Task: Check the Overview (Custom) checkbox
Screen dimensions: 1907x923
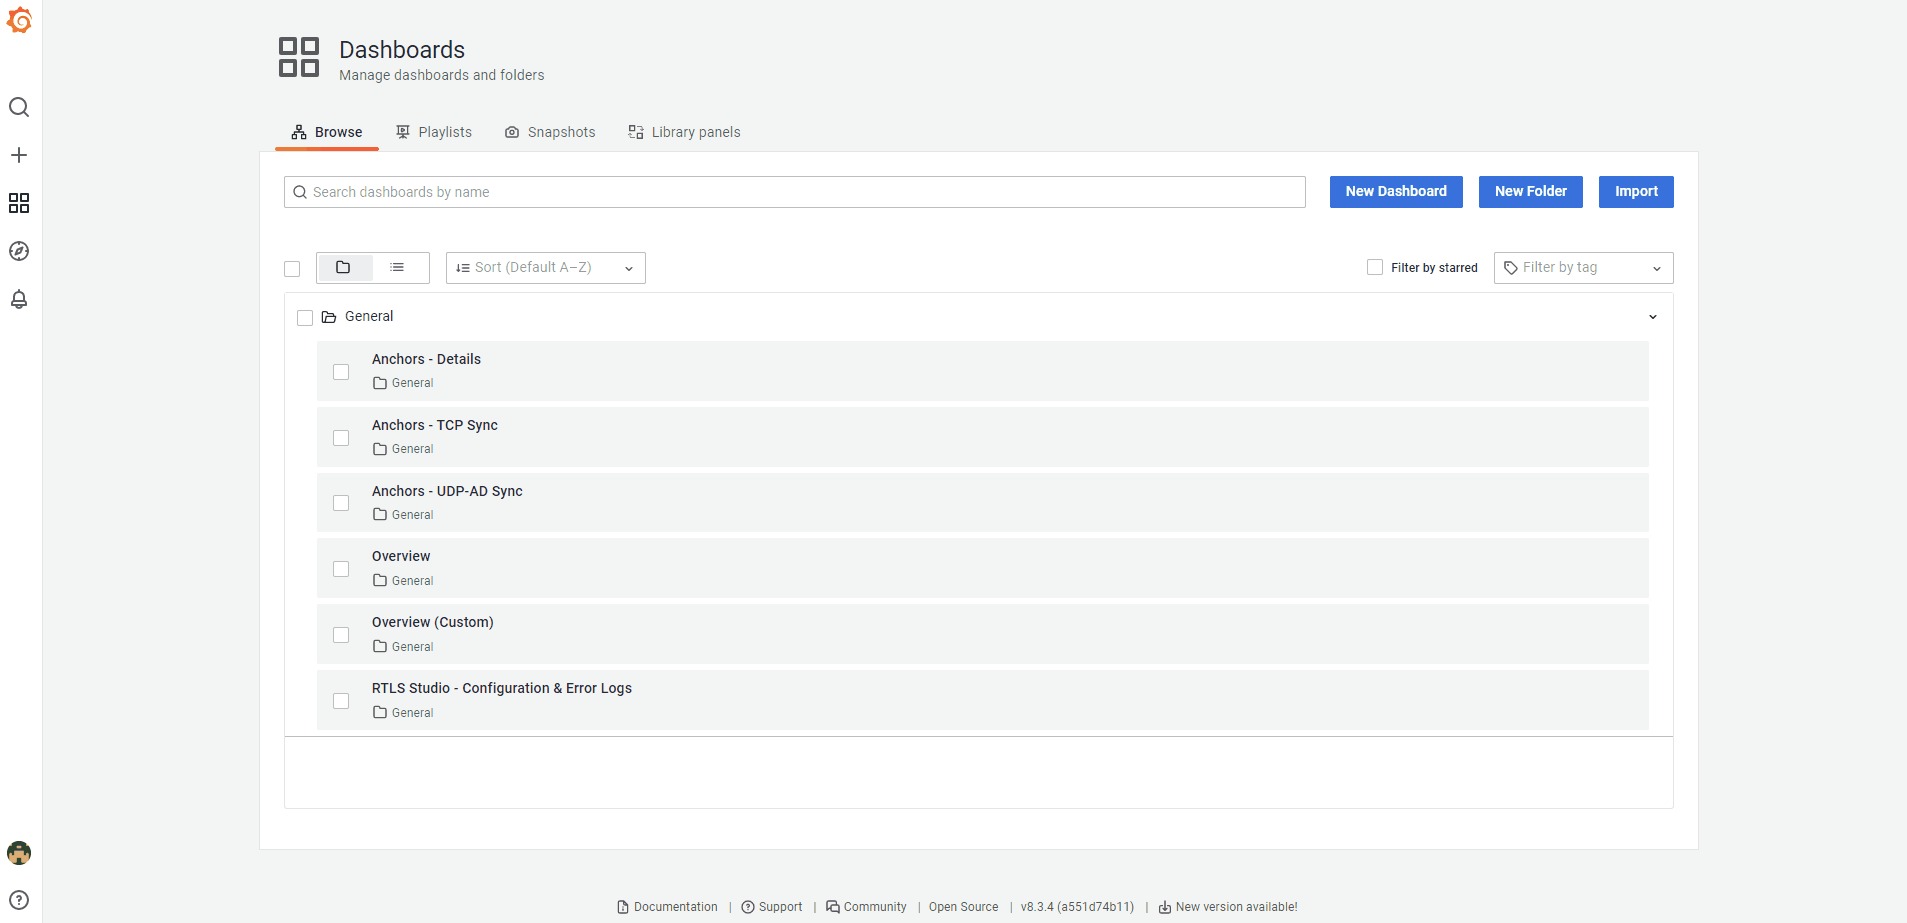Action: tap(341, 635)
